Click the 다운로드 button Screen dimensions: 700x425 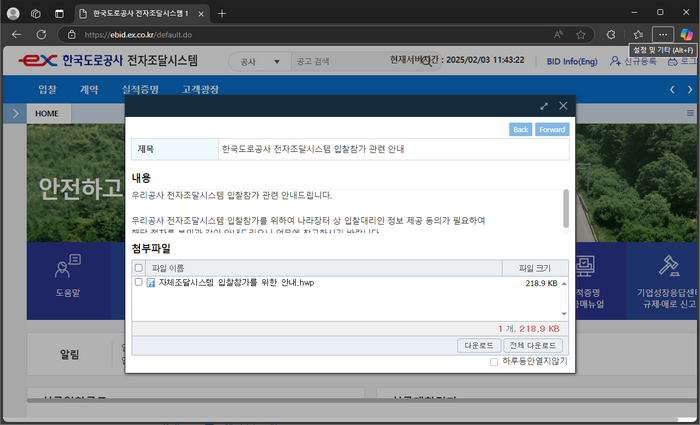point(479,346)
